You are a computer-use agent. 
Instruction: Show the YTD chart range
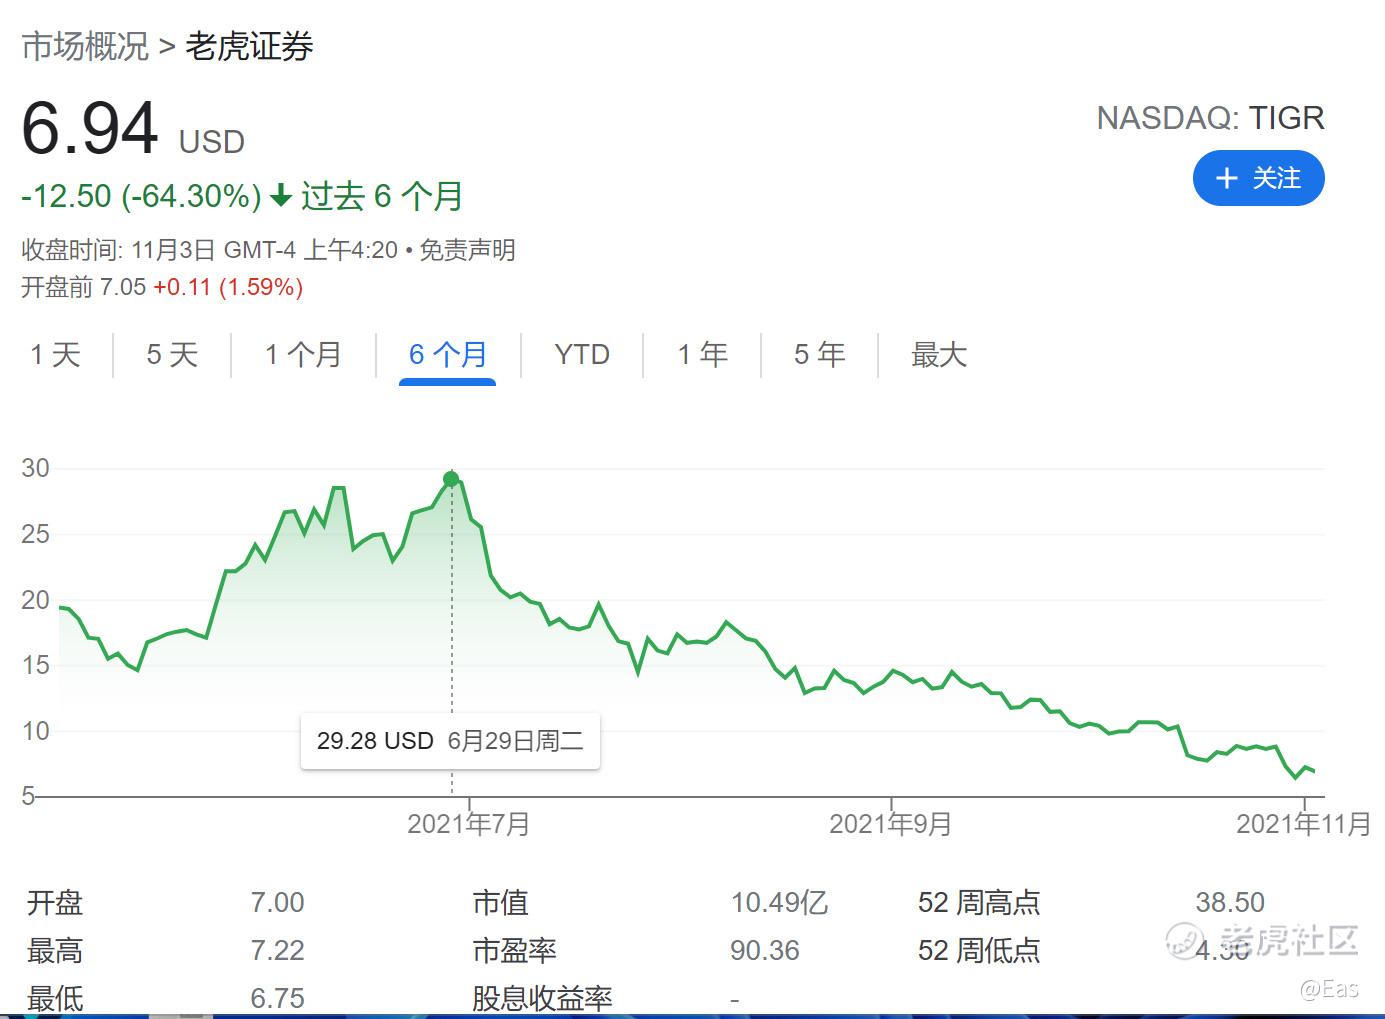pos(582,354)
